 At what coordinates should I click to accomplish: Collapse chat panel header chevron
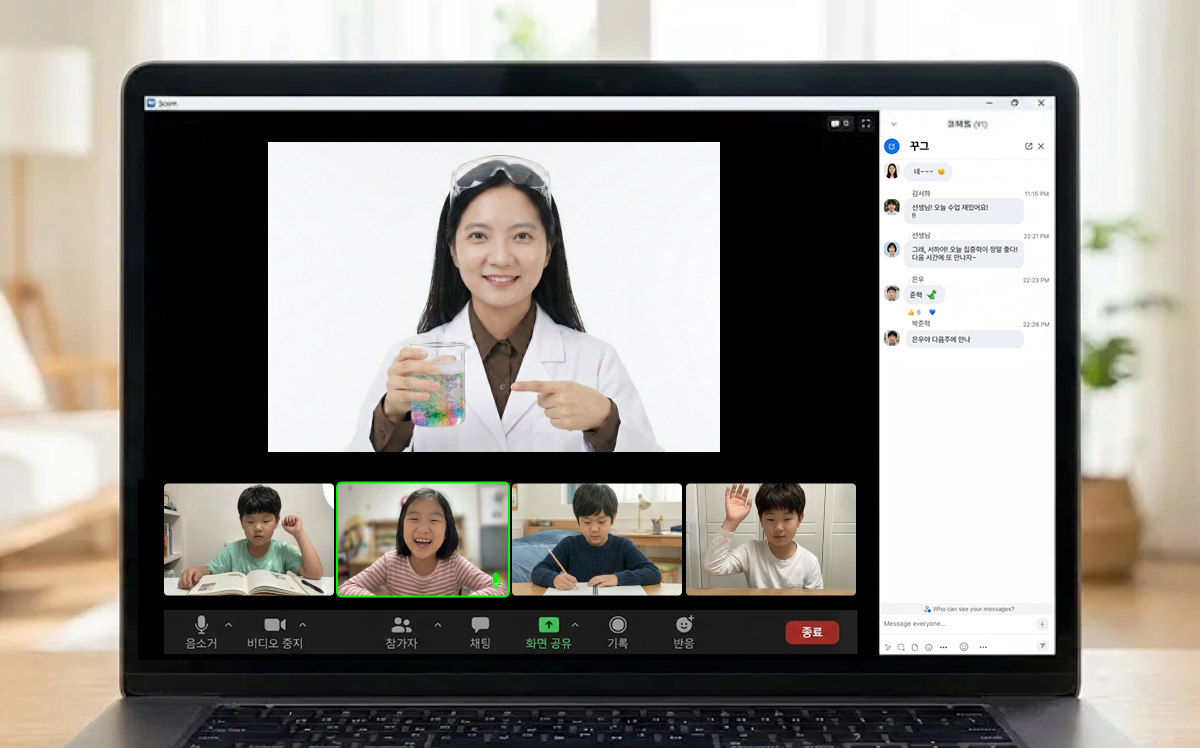[894, 124]
